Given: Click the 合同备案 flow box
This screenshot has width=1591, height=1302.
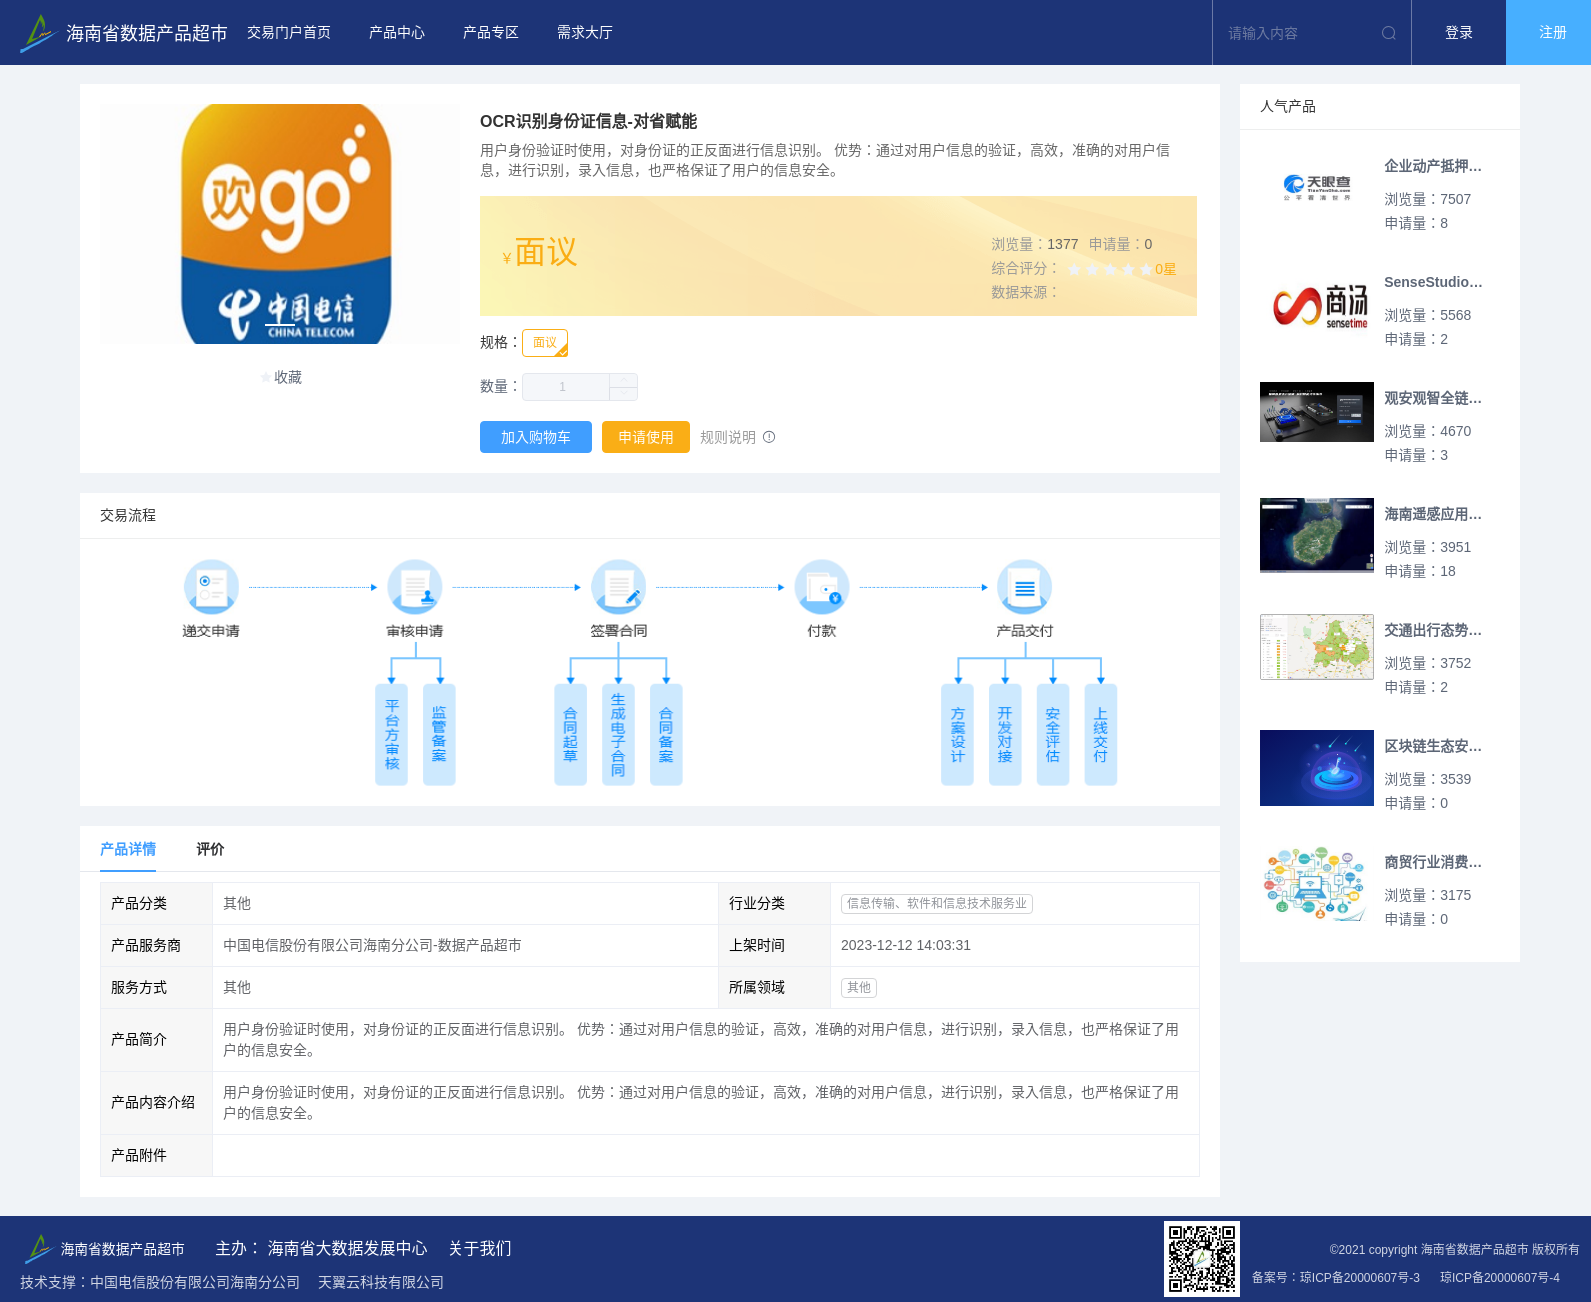Looking at the screenshot, I should (666, 735).
